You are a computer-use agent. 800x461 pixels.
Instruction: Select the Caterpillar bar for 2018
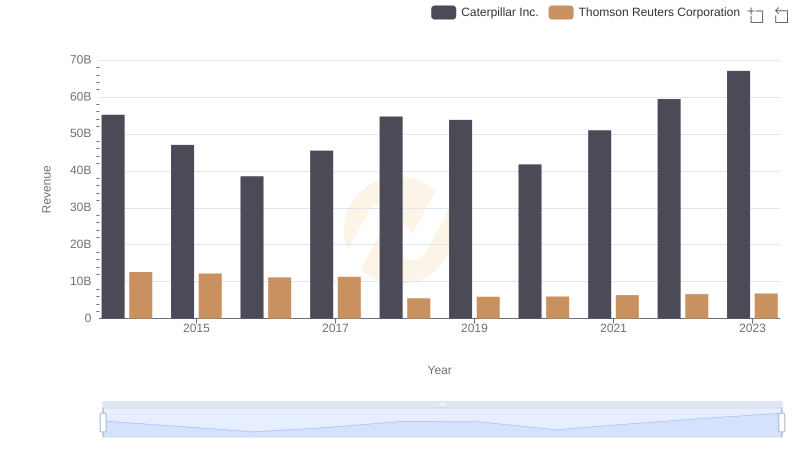click(391, 217)
